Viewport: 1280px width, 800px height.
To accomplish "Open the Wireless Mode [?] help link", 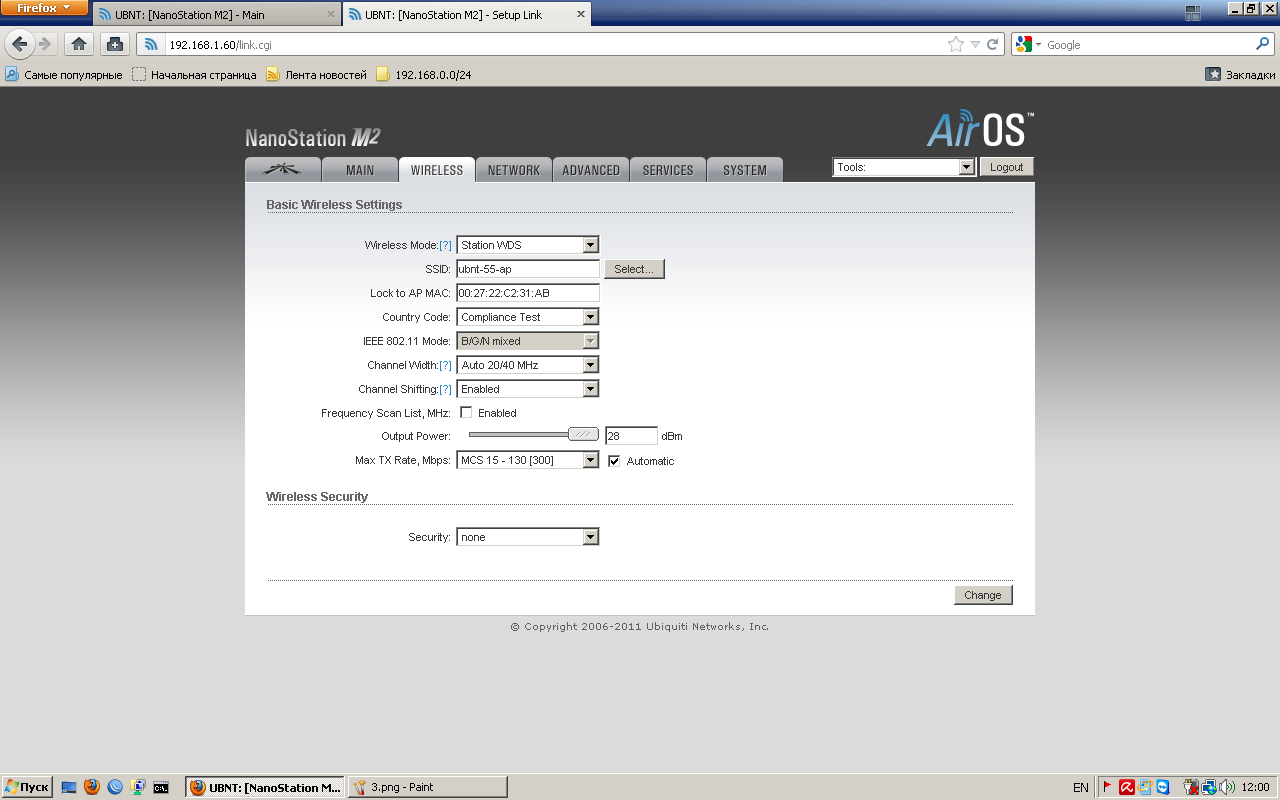I will (445, 245).
